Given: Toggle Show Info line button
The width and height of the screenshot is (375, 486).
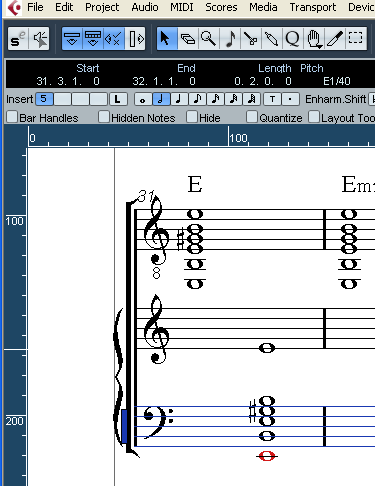Looking at the screenshot, I should 72,39.
